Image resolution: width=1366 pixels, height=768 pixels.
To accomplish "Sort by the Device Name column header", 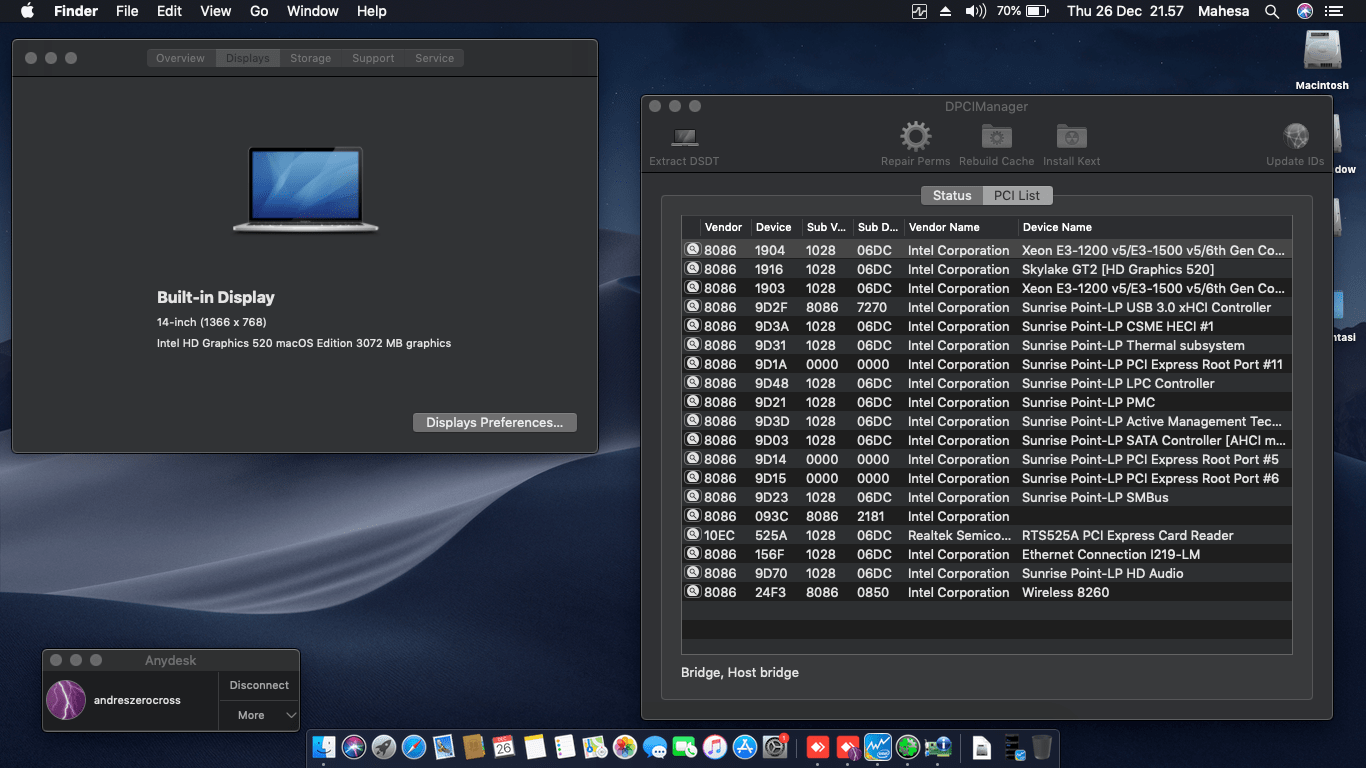I will (1154, 227).
